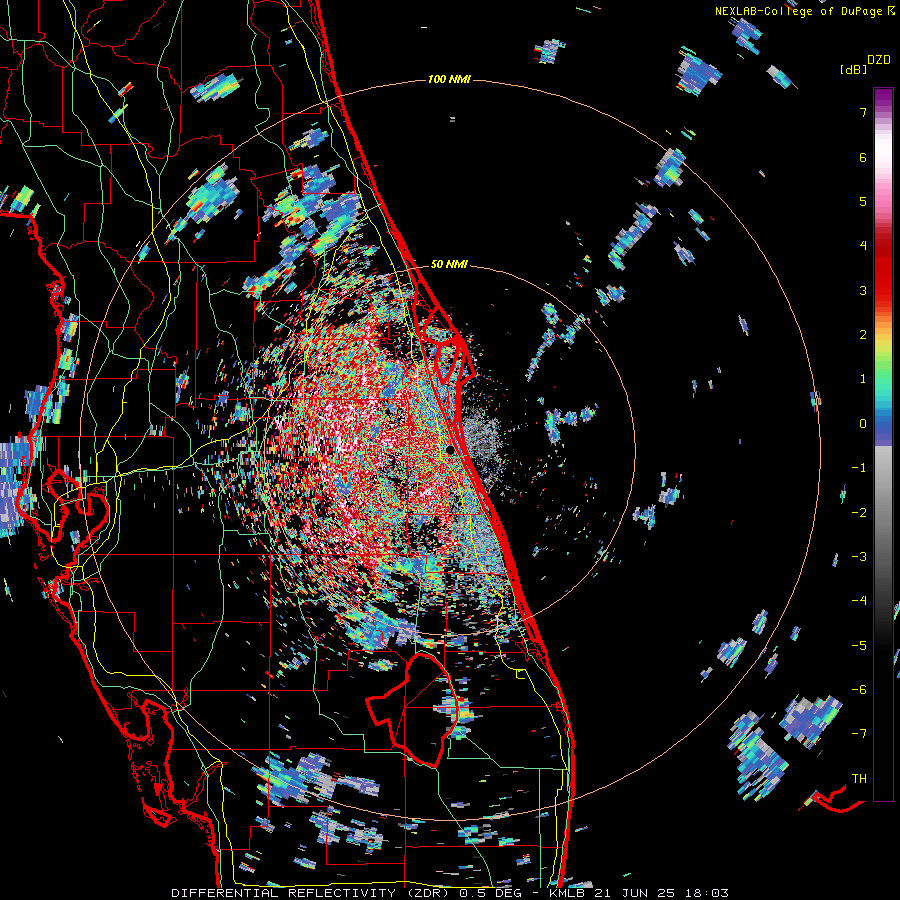Click the -3 tick label on color scale
This screenshot has width=900, height=900.
(859, 557)
